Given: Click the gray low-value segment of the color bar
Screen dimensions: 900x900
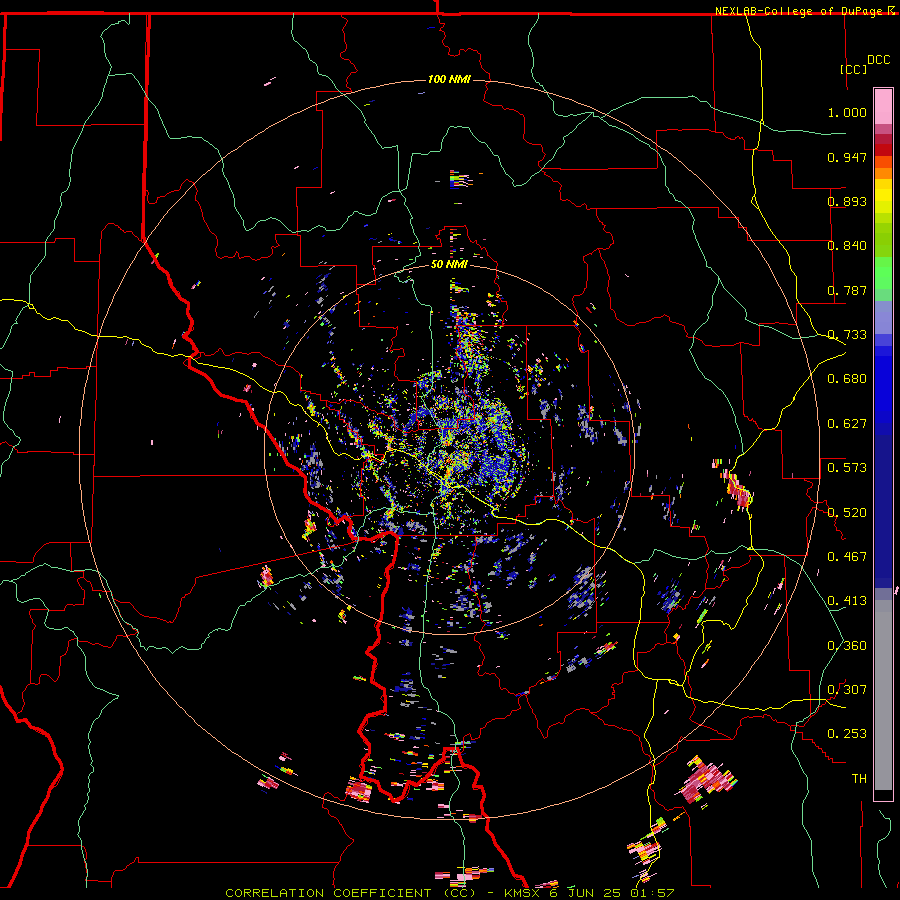Looking at the screenshot, I should click(x=883, y=695).
